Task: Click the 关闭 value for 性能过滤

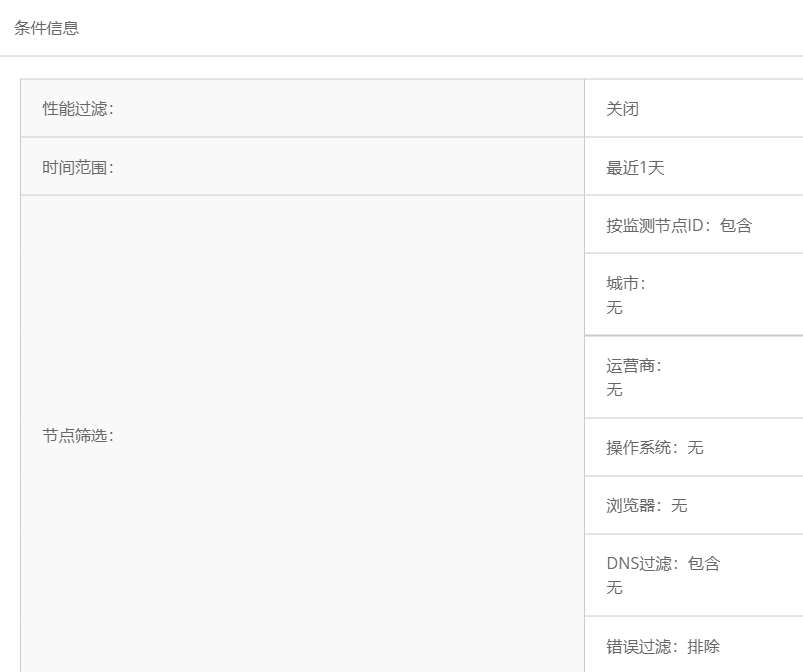Action: pyautogui.click(x=622, y=109)
